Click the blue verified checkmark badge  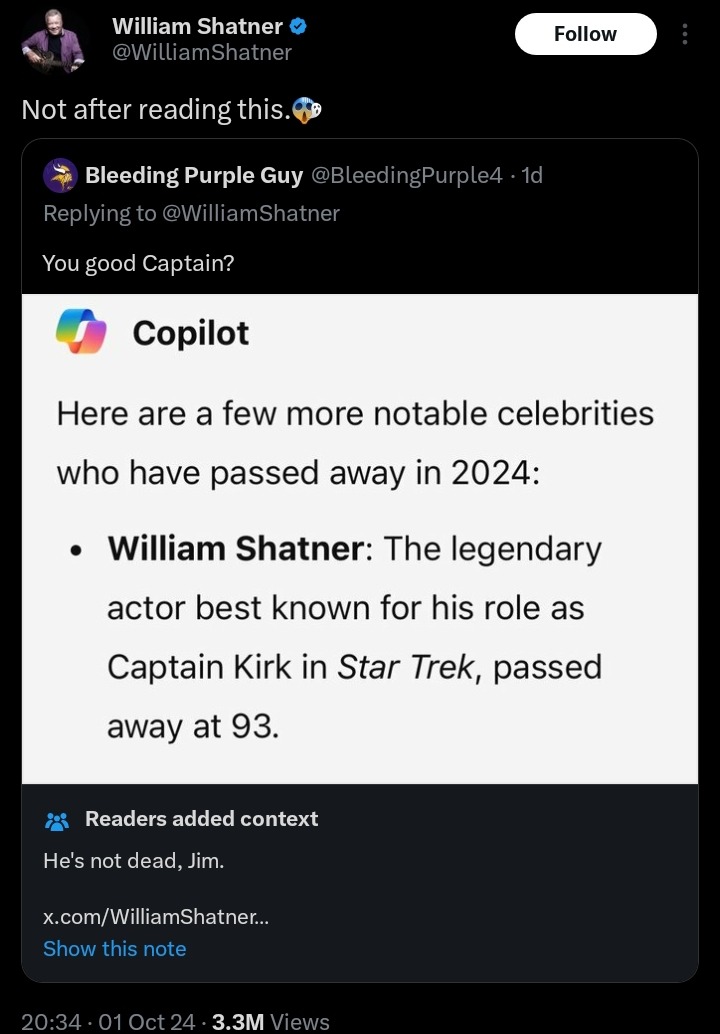(x=298, y=27)
